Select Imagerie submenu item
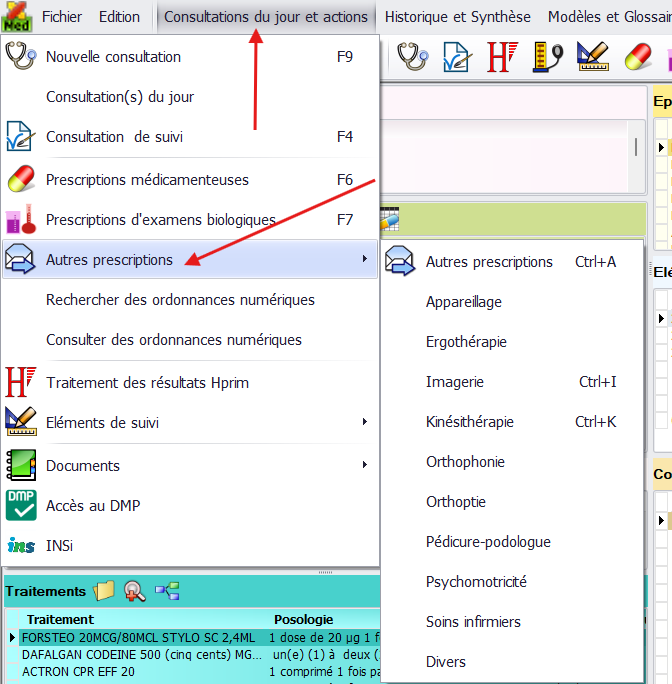 [x=512, y=382]
